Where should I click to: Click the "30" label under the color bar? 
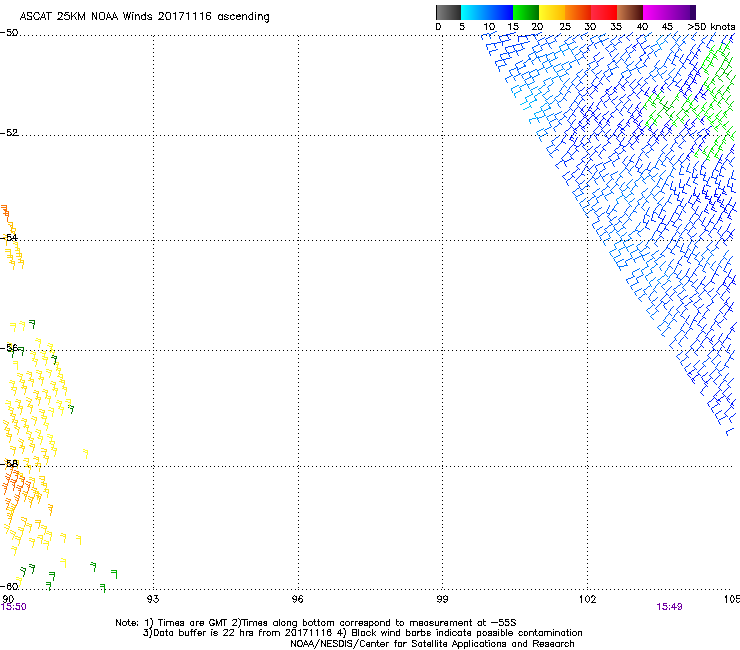tap(590, 27)
